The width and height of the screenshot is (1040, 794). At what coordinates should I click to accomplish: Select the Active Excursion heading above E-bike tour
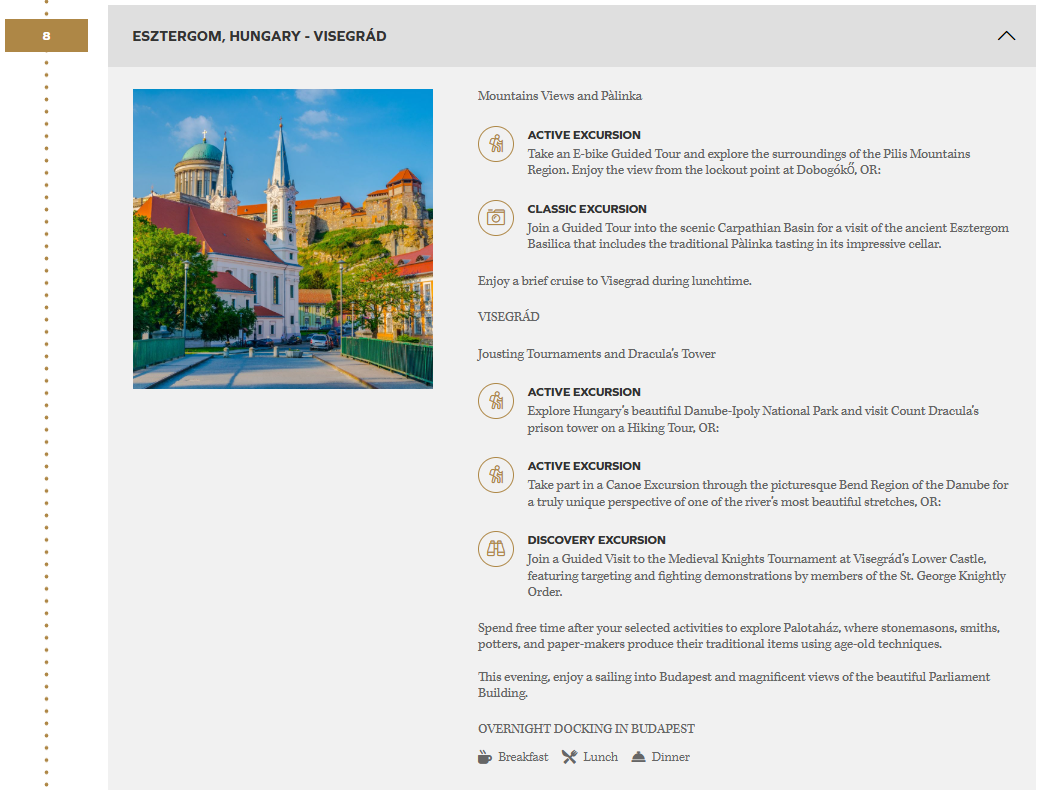[x=584, y=135]
